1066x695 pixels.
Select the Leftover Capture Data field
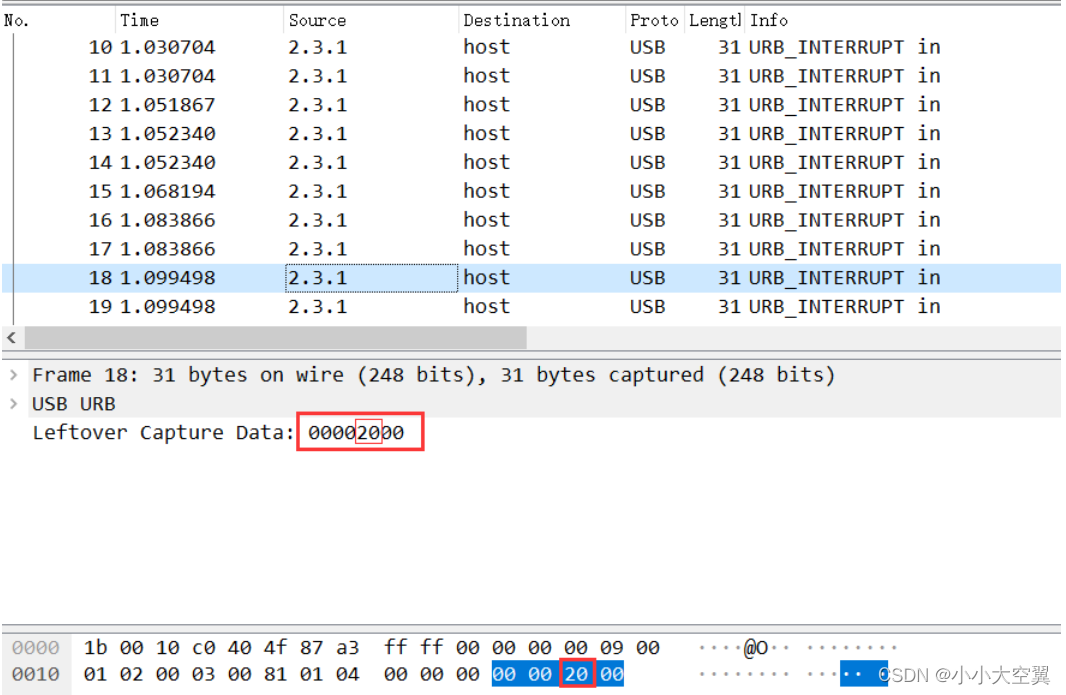160,432
